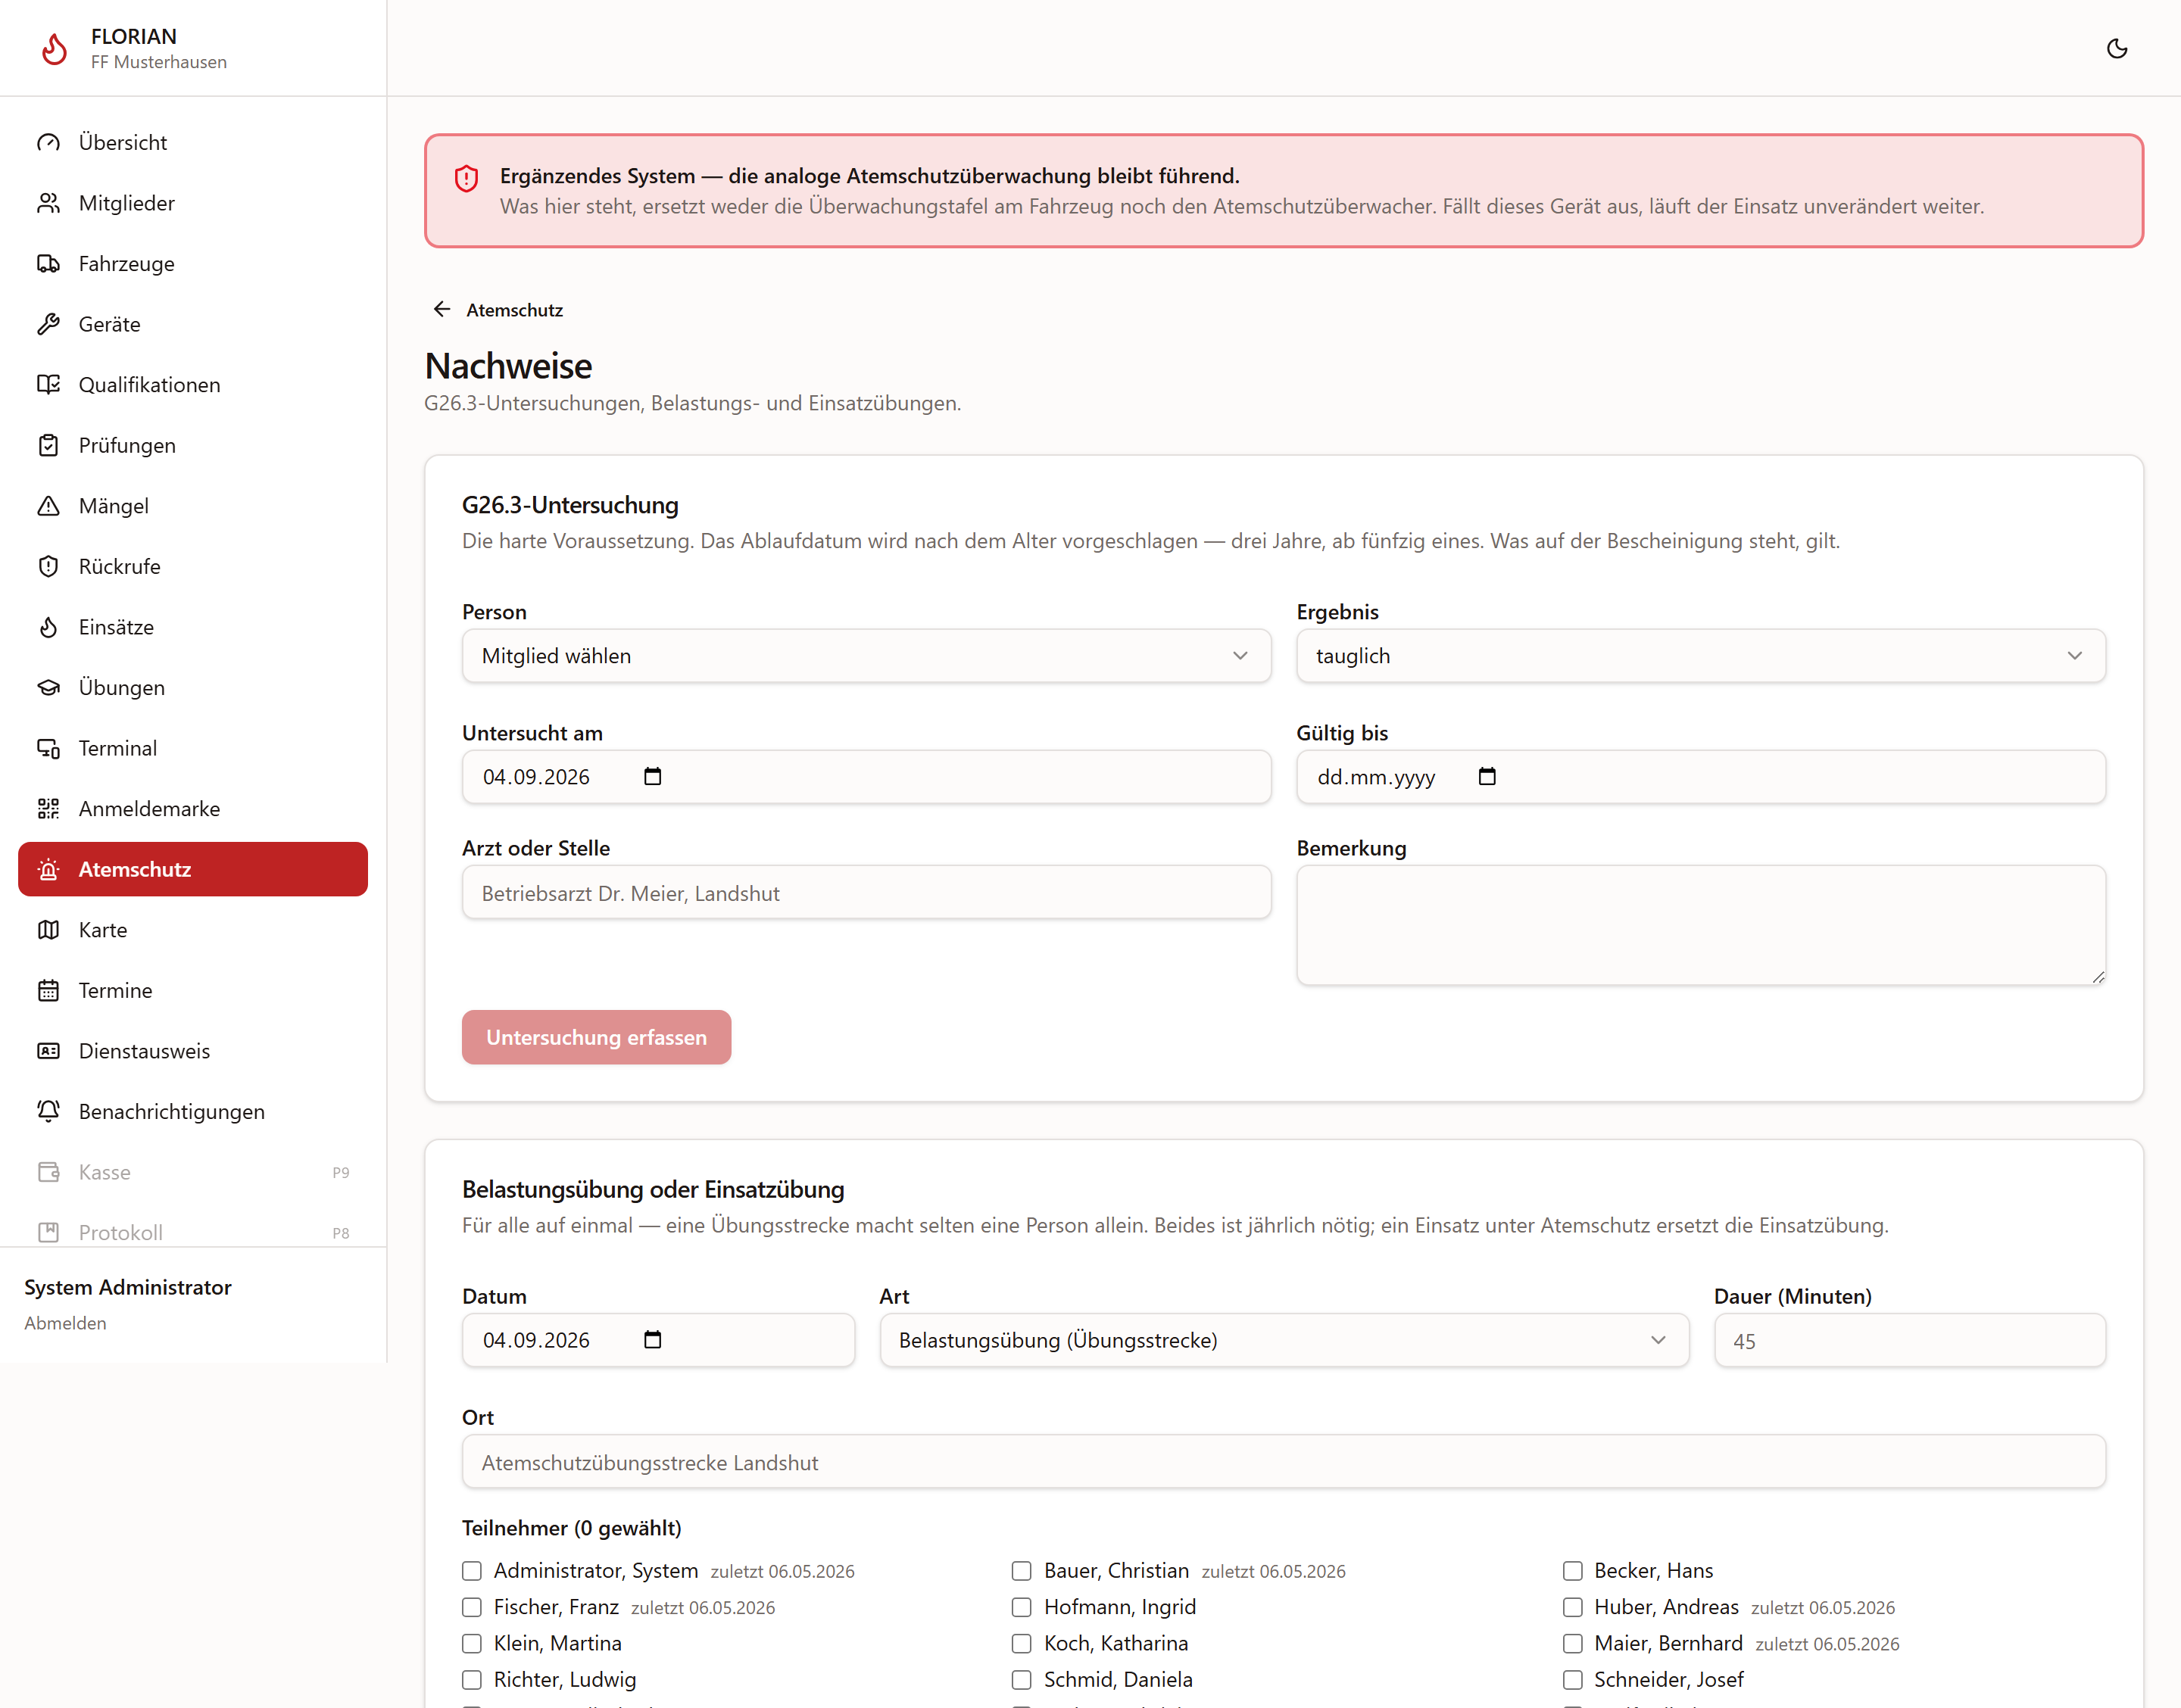Open calendar picker in Untersucht am field
This screenshot has height=1708, width=2181.
(652, 776)
